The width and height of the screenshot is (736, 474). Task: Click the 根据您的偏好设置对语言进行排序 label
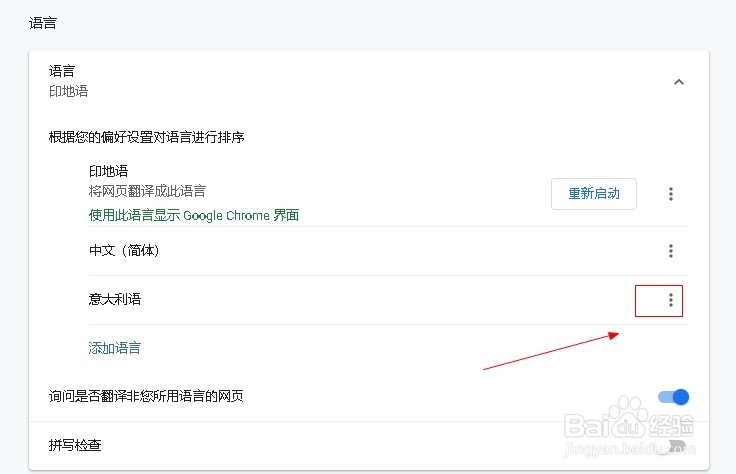tap(147, 137)
